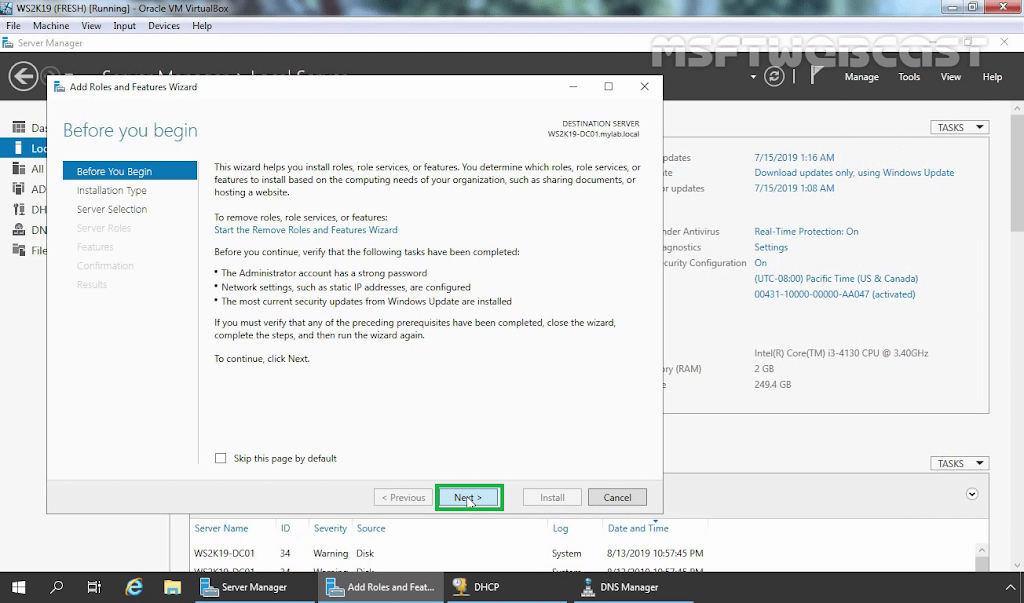The width and height of the screenshot is (1024, 603).
Task: Select the AD DS icon in sidebar
Action: click(x=19, y=189)
